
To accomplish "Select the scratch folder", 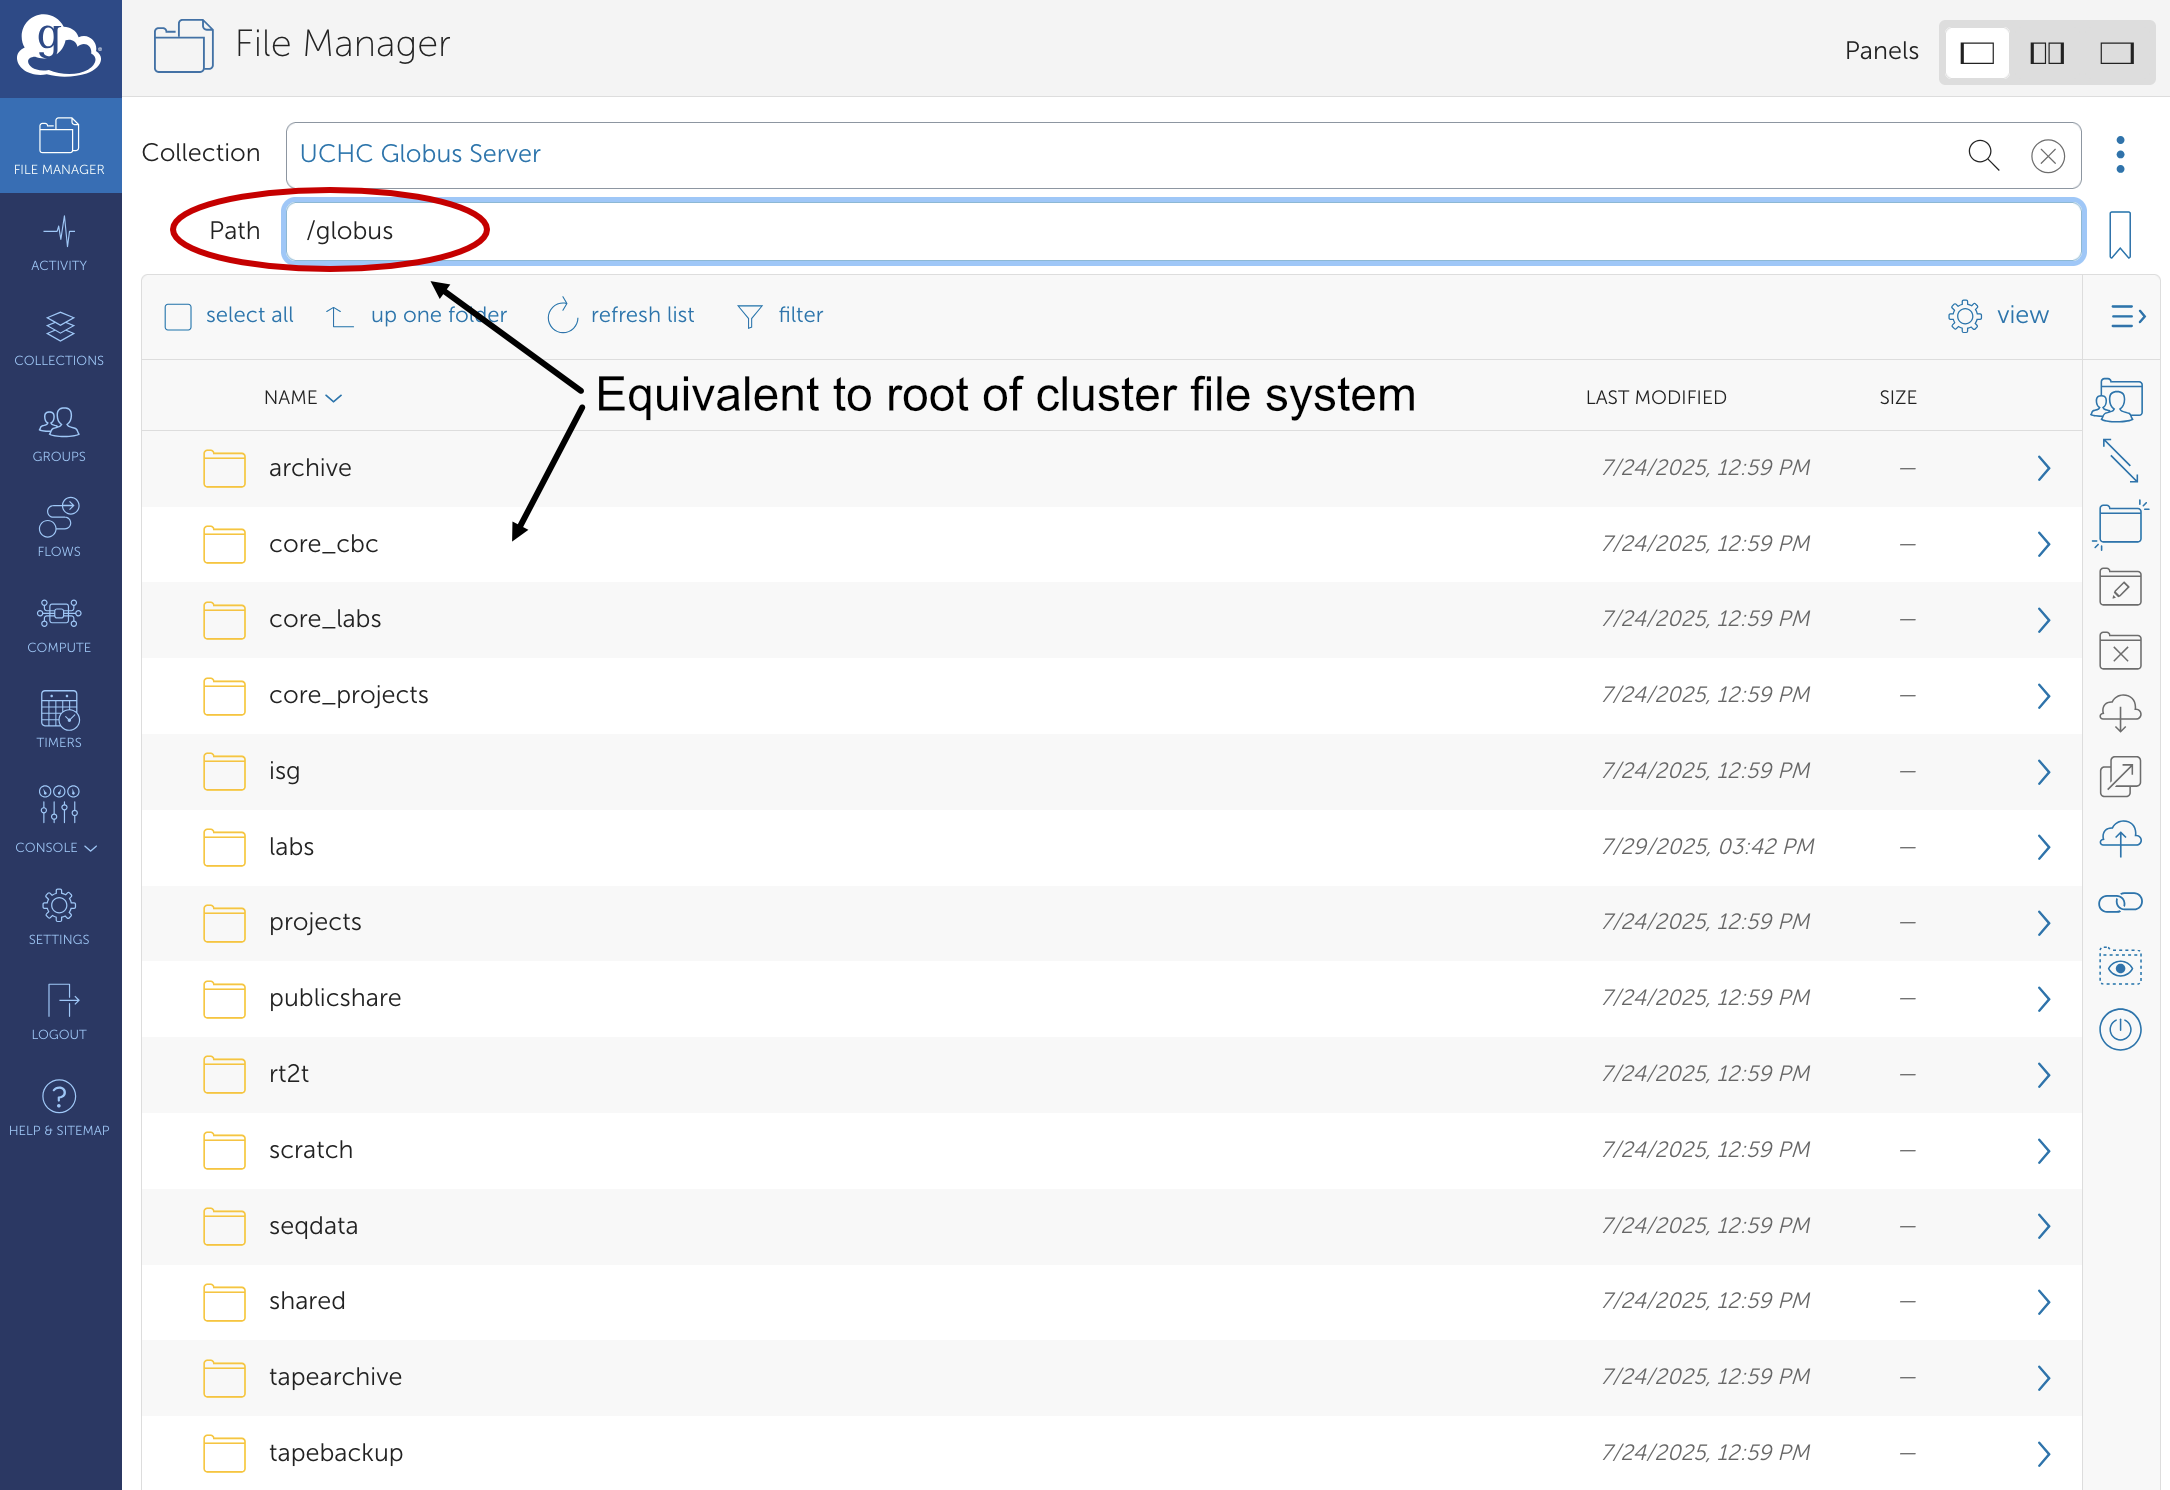I will click(x=1111, y=1151).
